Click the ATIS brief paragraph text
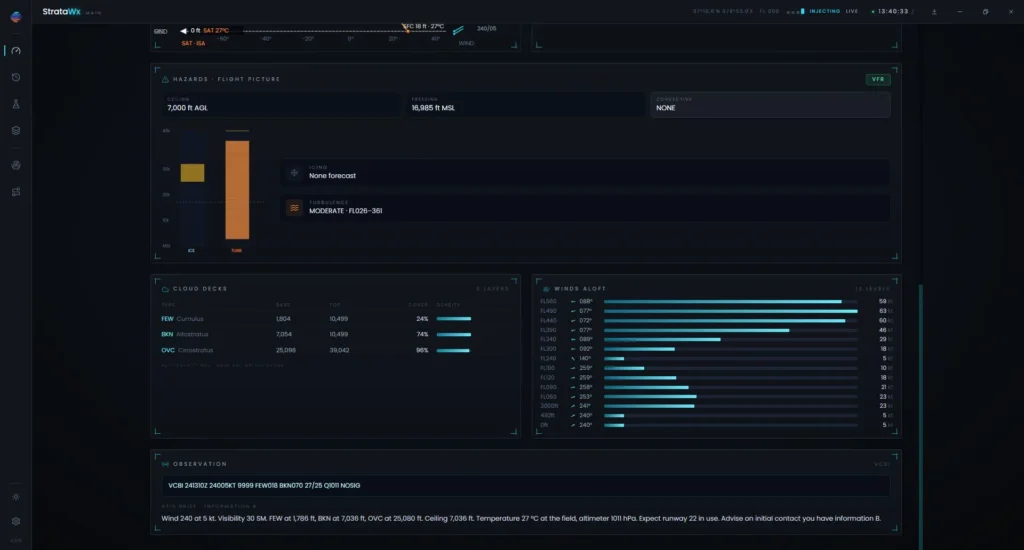 (521, 519)
